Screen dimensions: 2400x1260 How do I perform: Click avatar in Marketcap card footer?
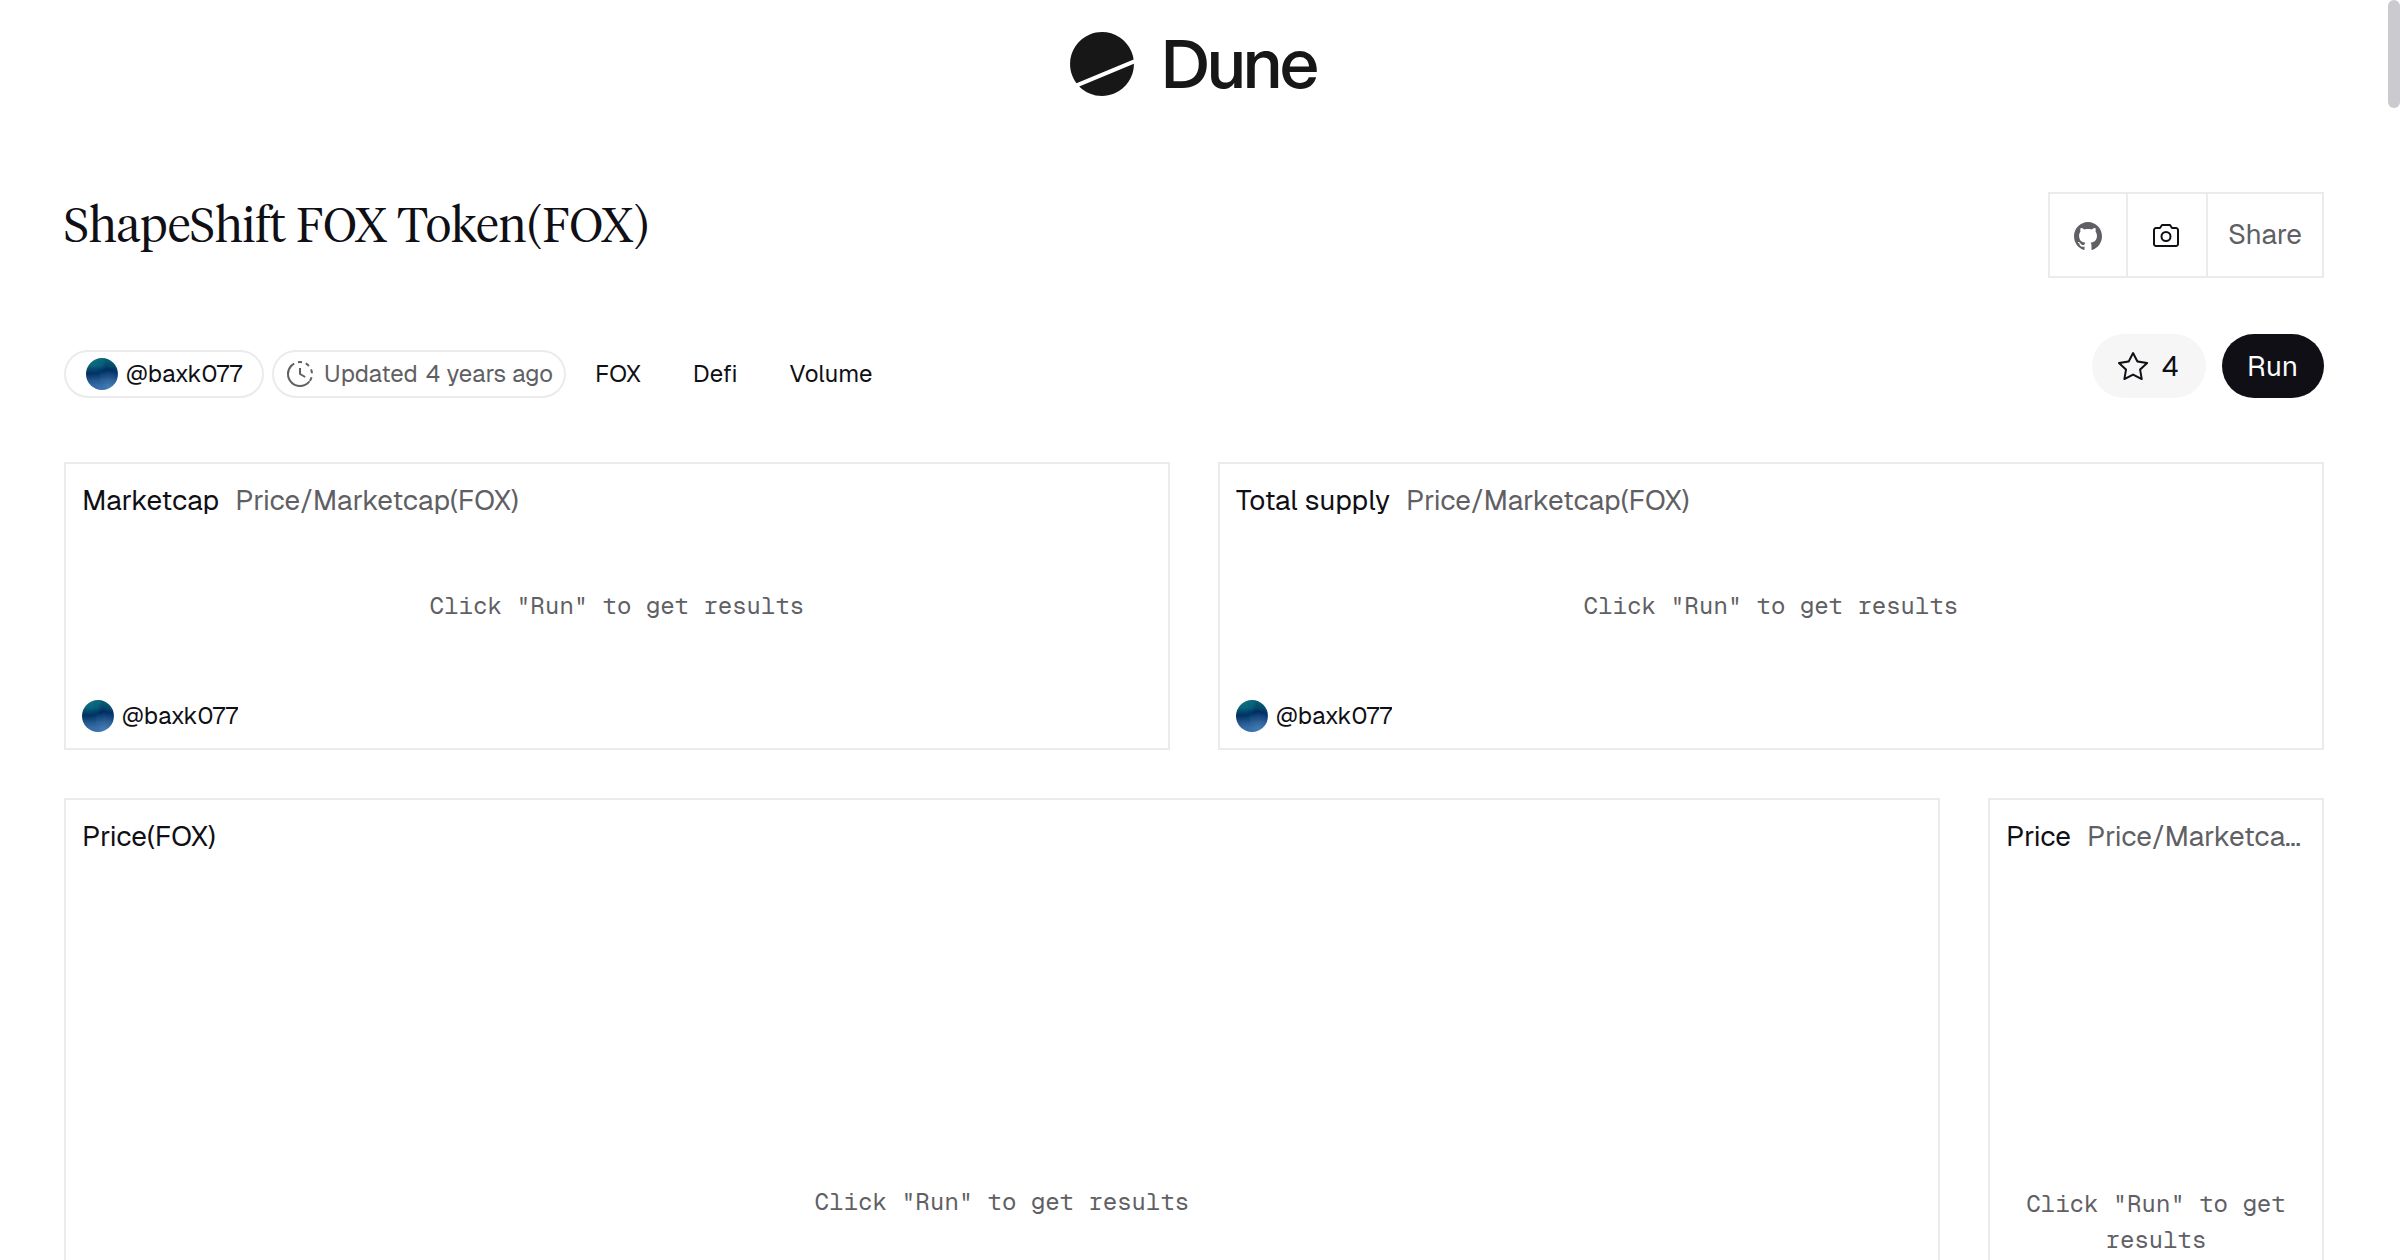(x=98, y=716)
